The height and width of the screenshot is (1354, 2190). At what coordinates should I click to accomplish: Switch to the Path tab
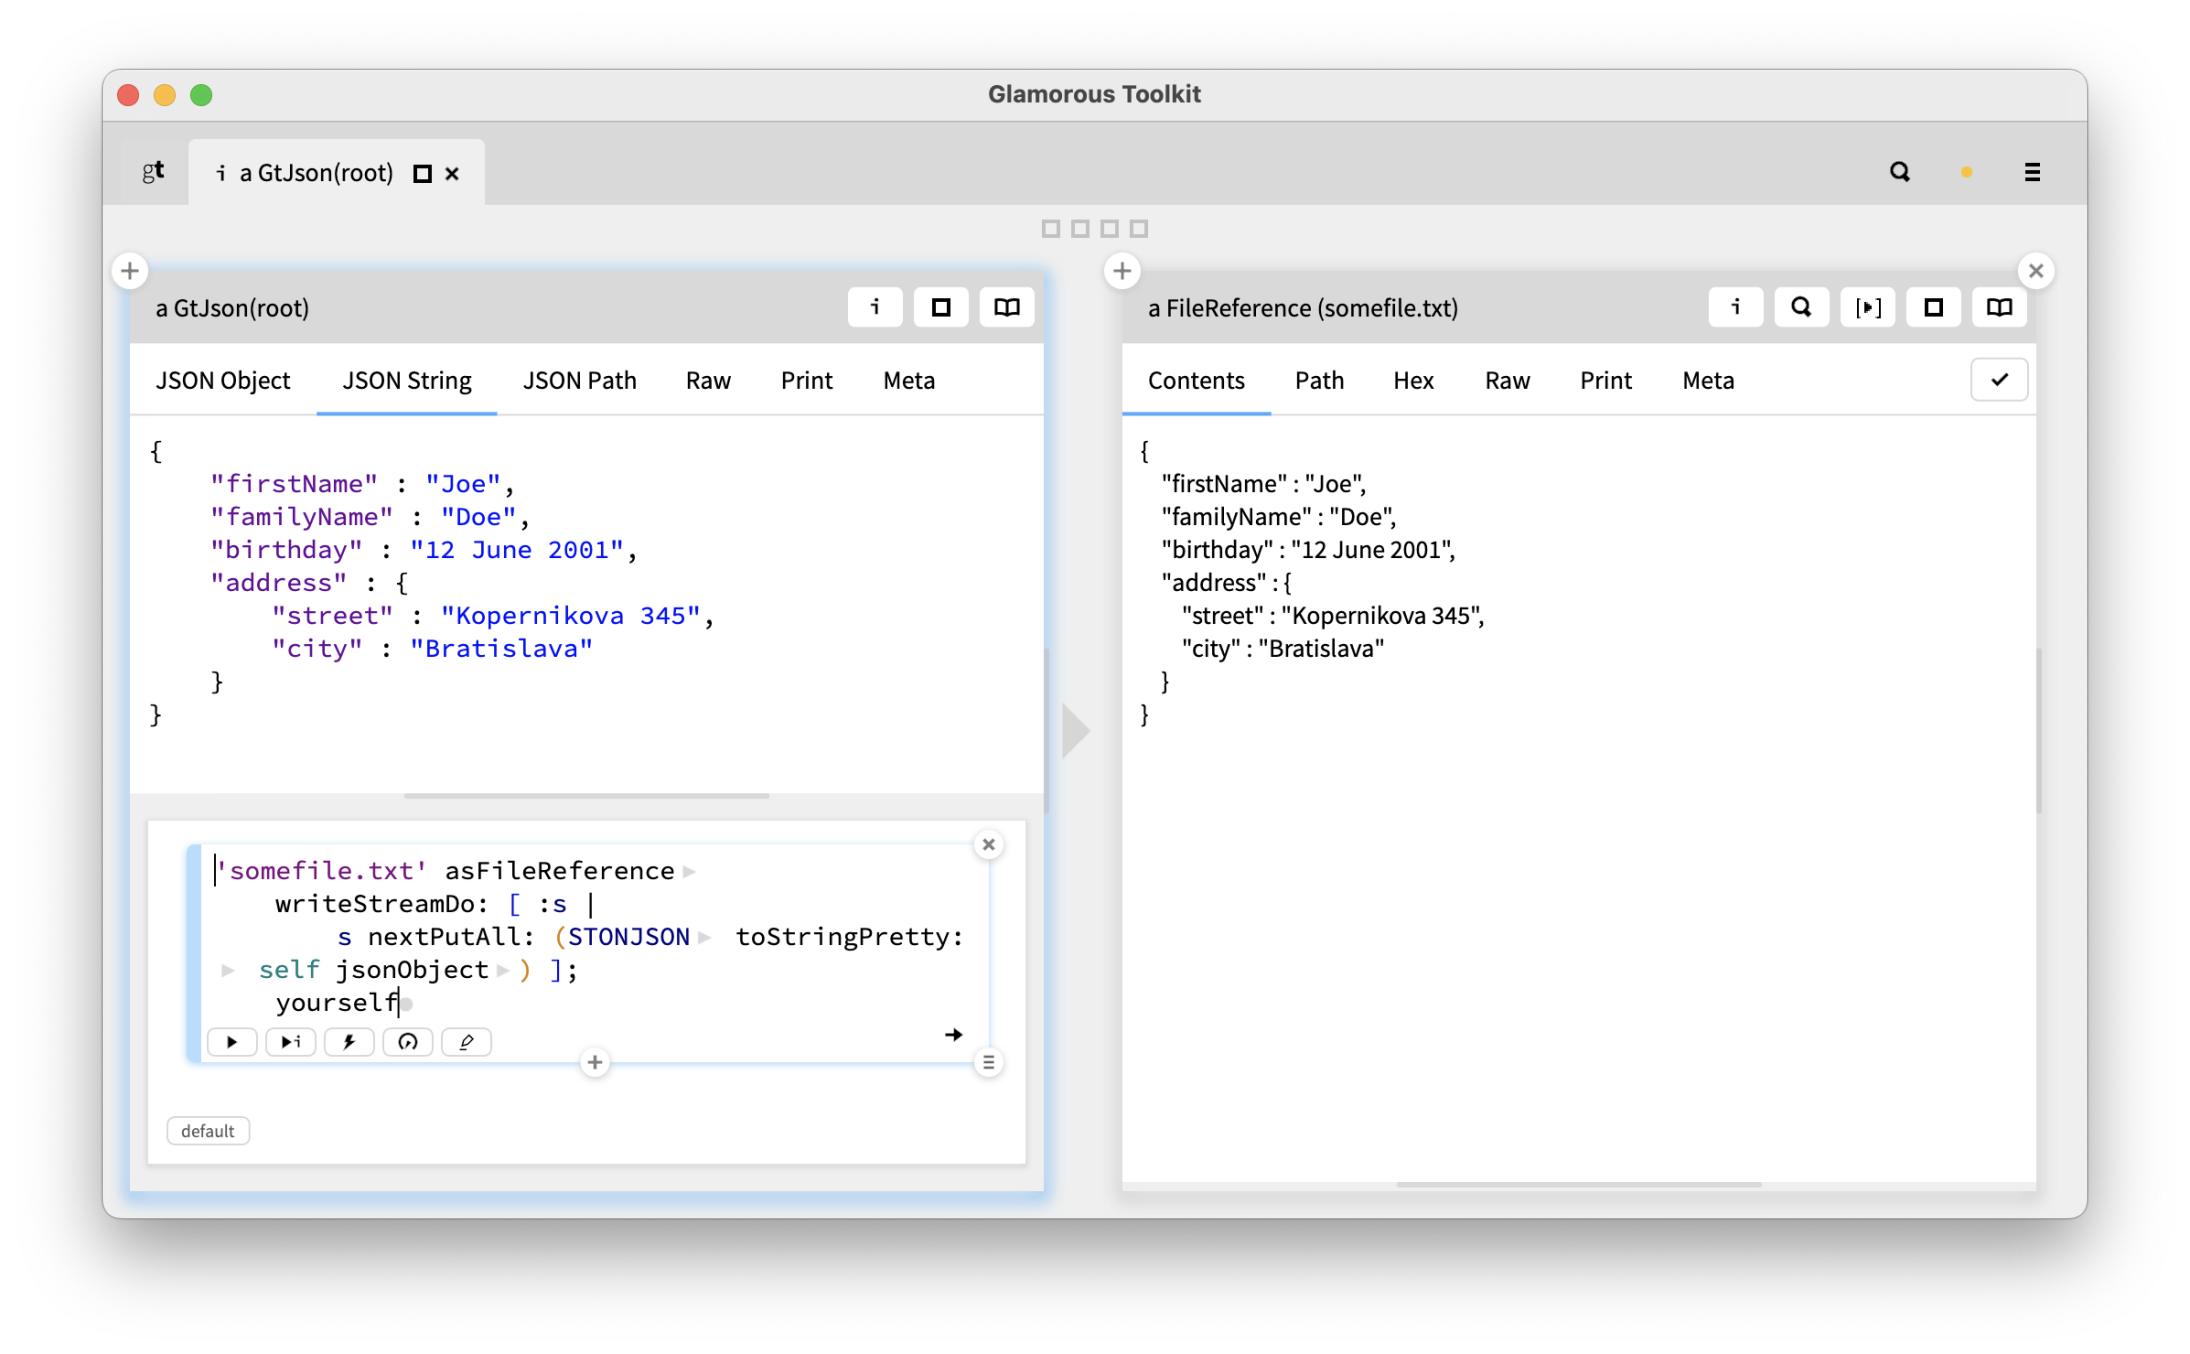tap(1319, 381)
